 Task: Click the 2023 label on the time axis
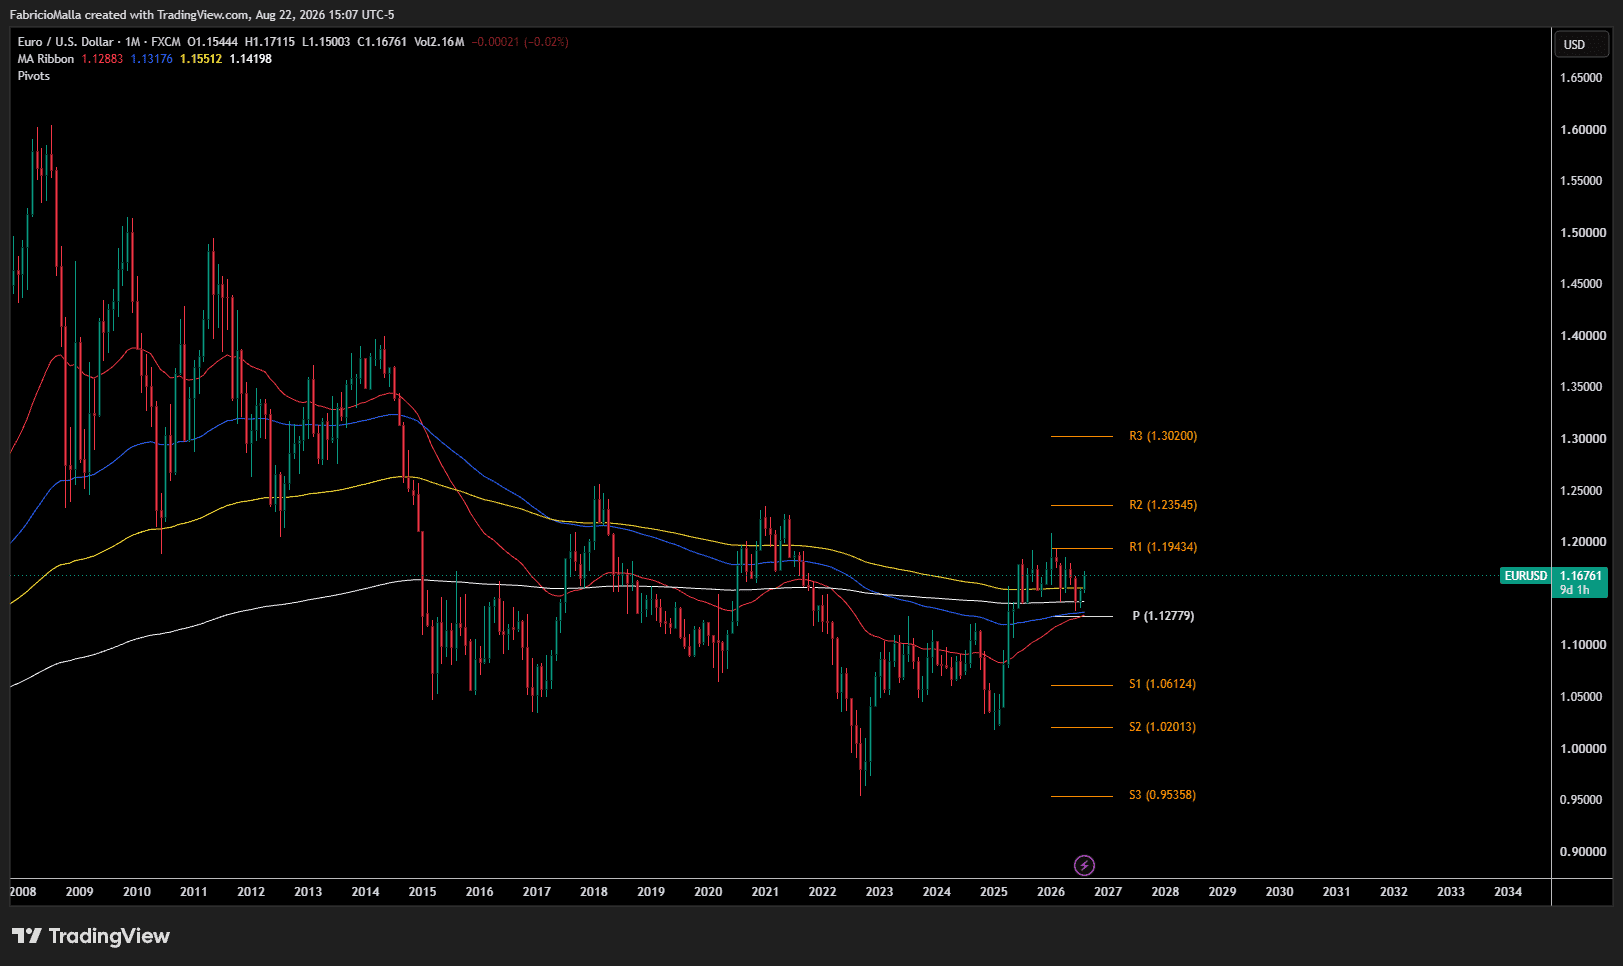coord(879,892)
